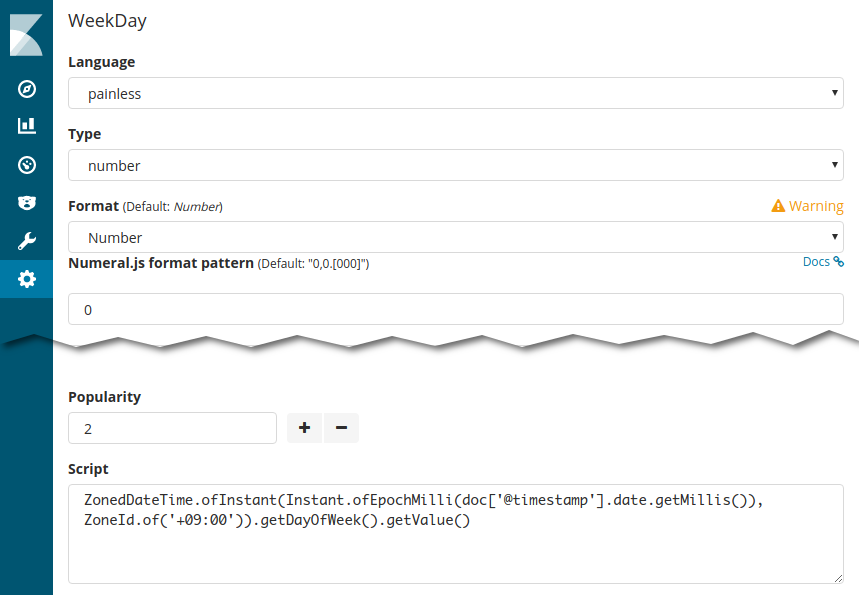The width and height of the screenshot is (859, 595).
Task: Expand the Type dropdown showing number
Action: click(455, 166)
